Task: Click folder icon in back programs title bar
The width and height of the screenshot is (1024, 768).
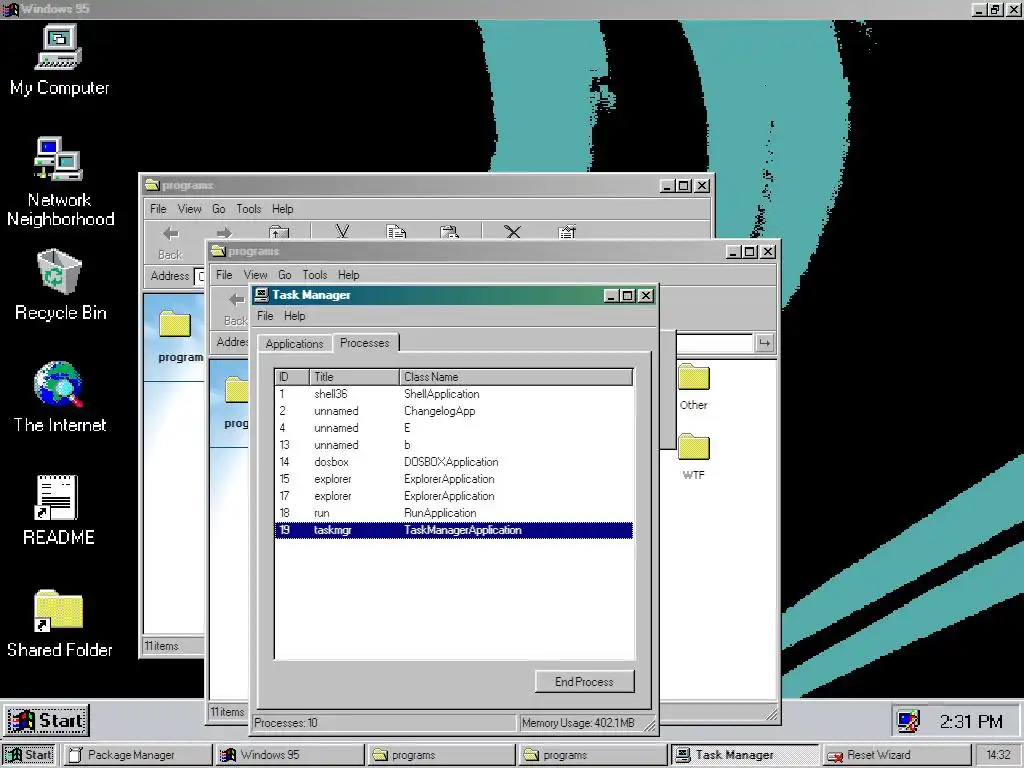Action: click(x=152, y=185)
